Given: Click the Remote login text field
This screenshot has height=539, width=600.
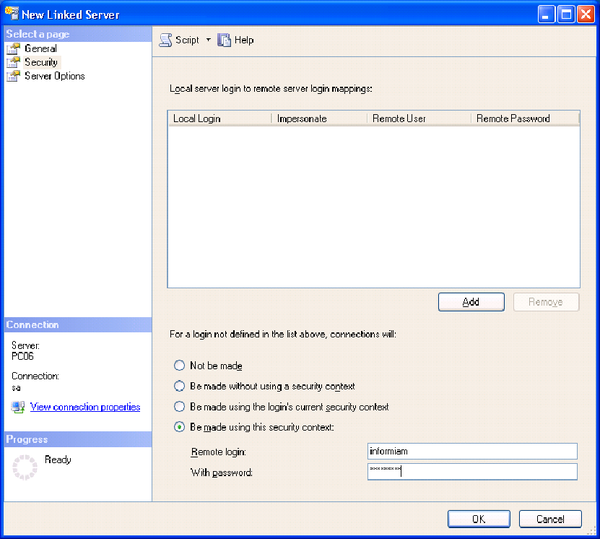Looking at the screenshot, I should (x=472, y=451).
